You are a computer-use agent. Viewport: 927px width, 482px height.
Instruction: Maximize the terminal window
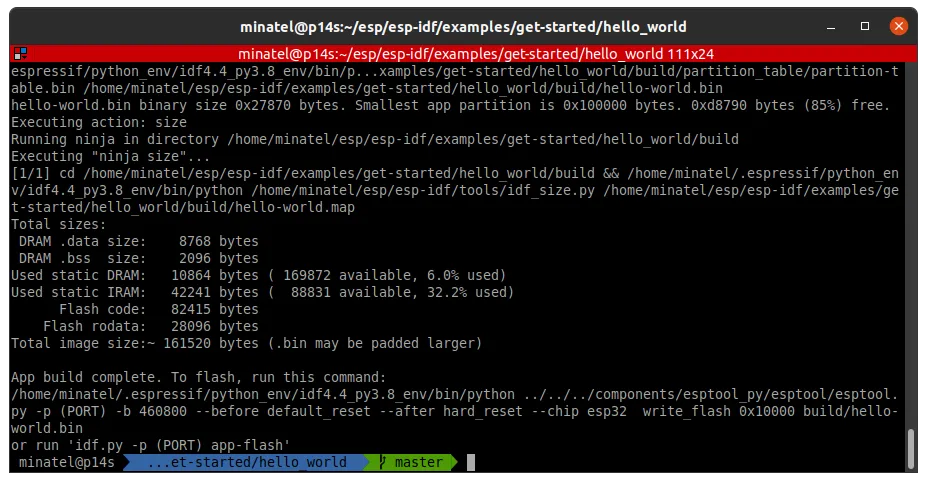(866, 23)
